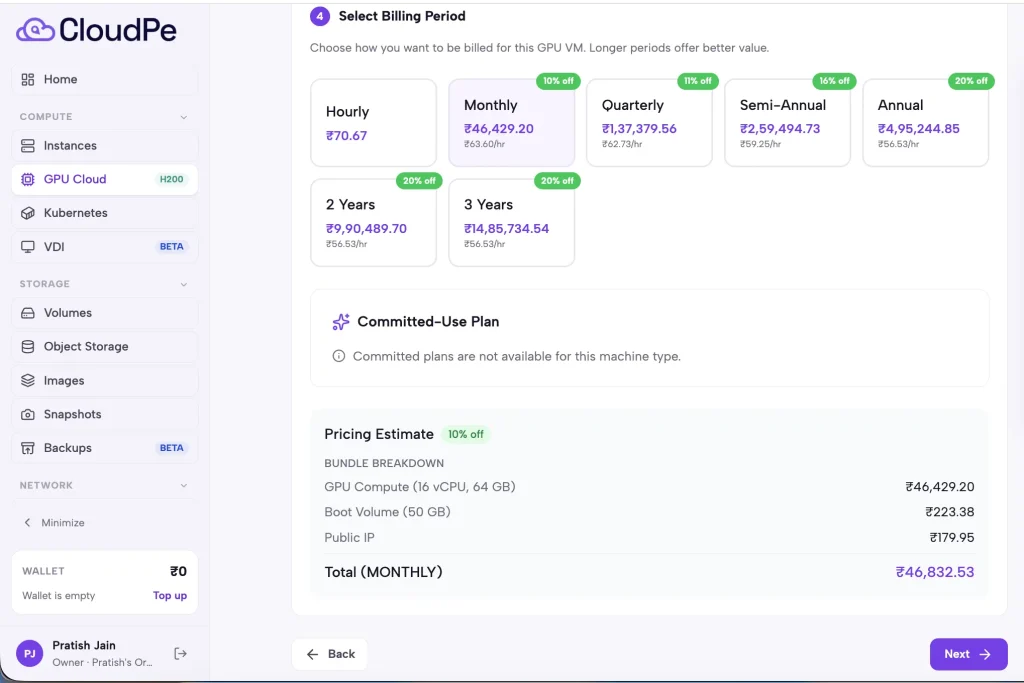Screen dimensions: 1024x683
Task: Click the Object Storage database icon
Action: [27, 347]
